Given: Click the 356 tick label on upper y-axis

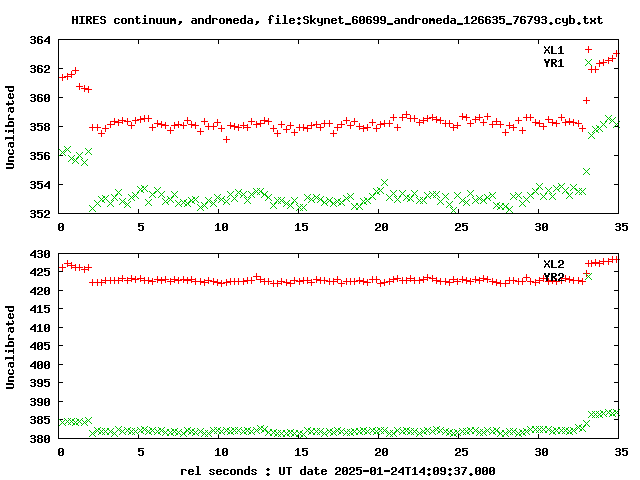Looking at the screenshot, I should pos(40,156).
